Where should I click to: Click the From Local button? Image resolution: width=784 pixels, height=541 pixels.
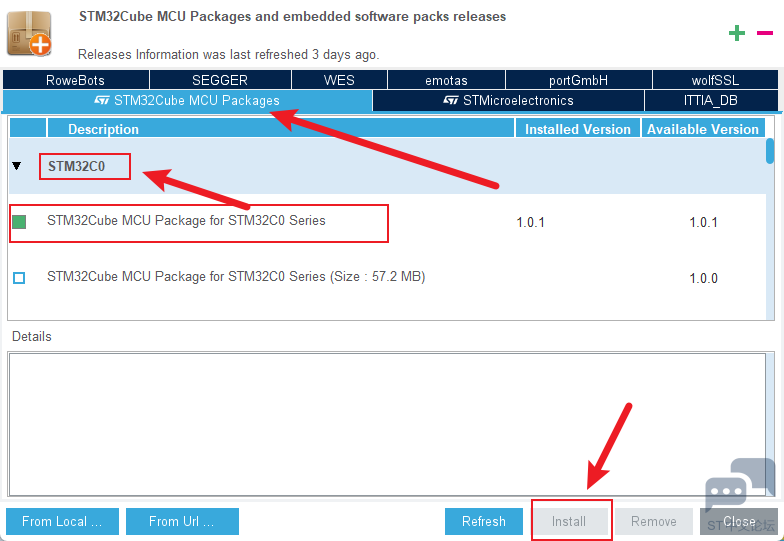point(62,522)
